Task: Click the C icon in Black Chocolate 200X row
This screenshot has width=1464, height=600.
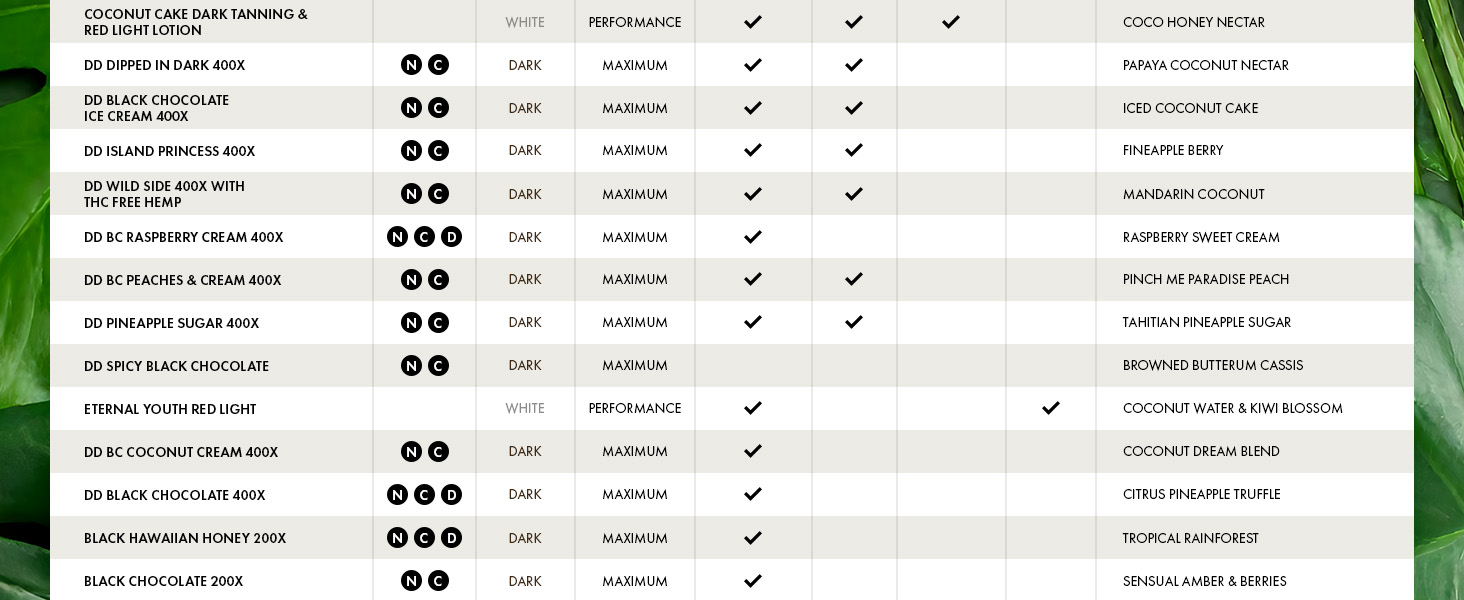Action: tap(438, 581)
